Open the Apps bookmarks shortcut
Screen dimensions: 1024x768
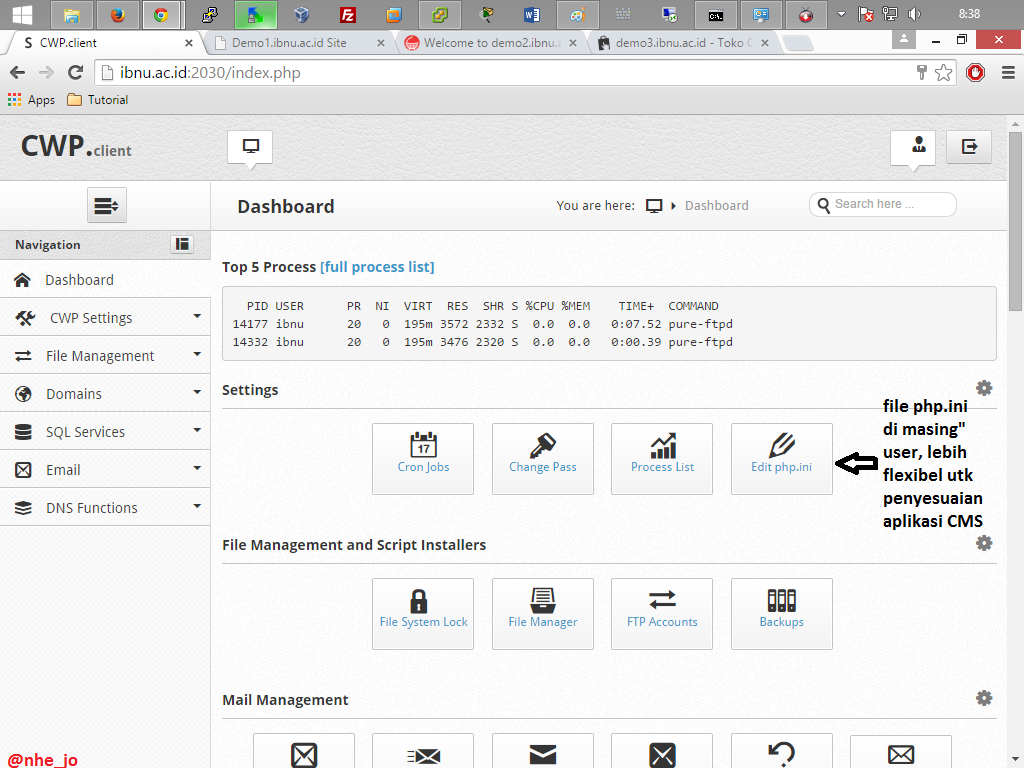[31, 100]
